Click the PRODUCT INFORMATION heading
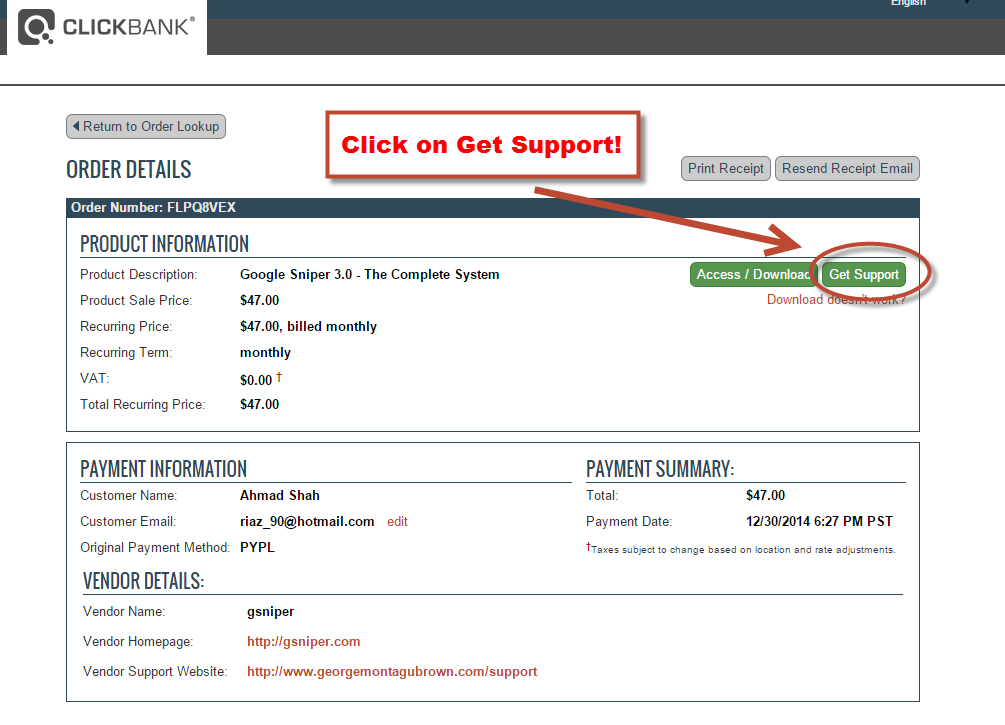Screen dimensions: 1005x725 pos(165,244)
